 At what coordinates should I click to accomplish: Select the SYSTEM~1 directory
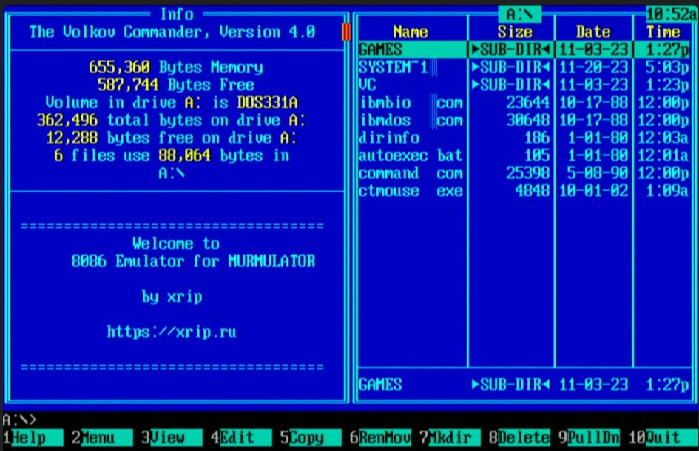tap(524, 67)
